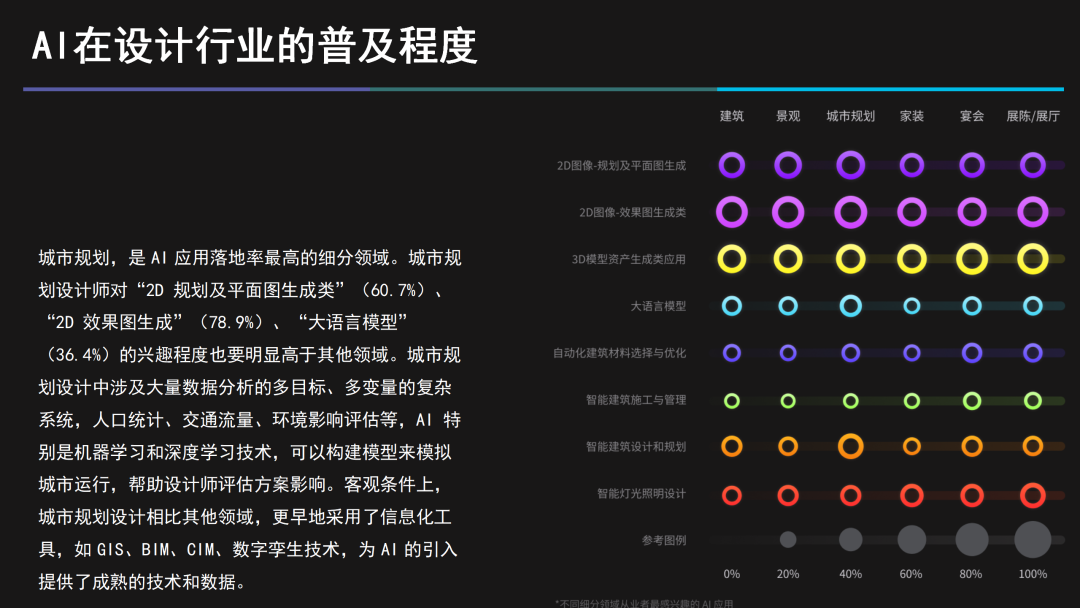Viewport: 1080px width, 608px height.
Task: Click the row label 自动化建筑材料选择与优化
Action: pyautogui.click(x=619, y=353)
